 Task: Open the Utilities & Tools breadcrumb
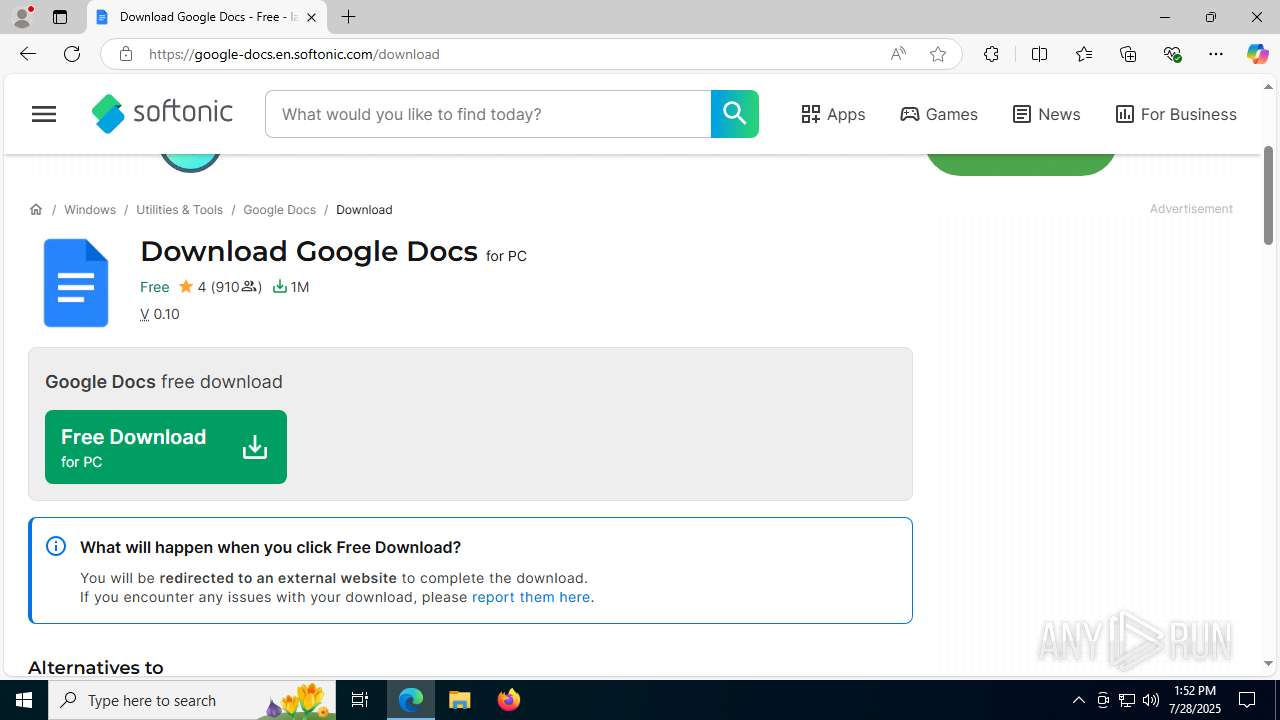(179, 210)
